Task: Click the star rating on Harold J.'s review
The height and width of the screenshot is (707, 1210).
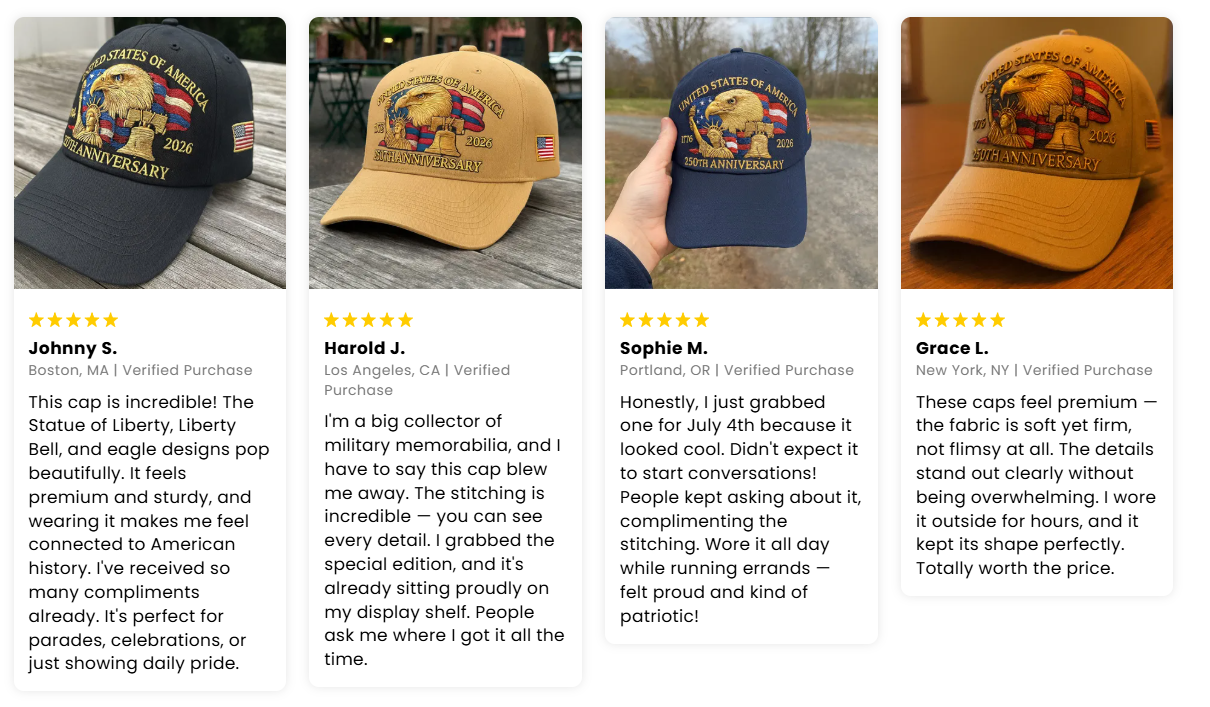Action: pos(369,320)
